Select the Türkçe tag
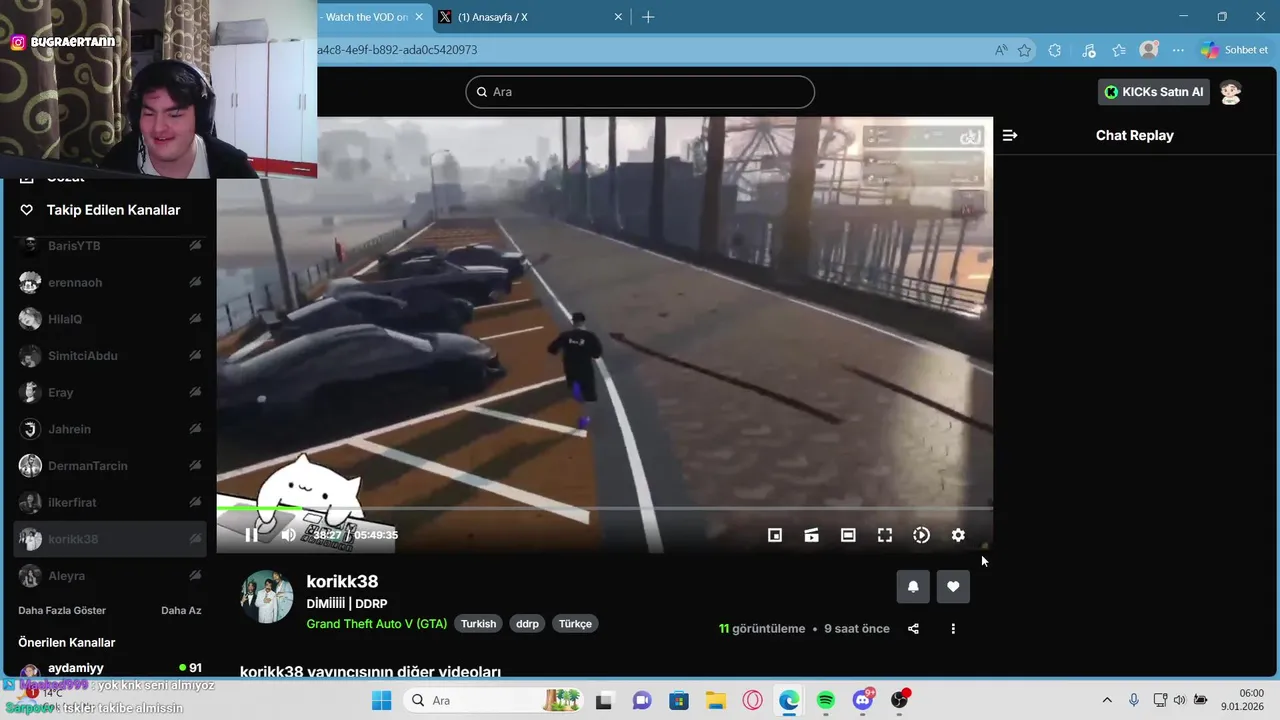1280x720 pixels. (x=575, y=623)
